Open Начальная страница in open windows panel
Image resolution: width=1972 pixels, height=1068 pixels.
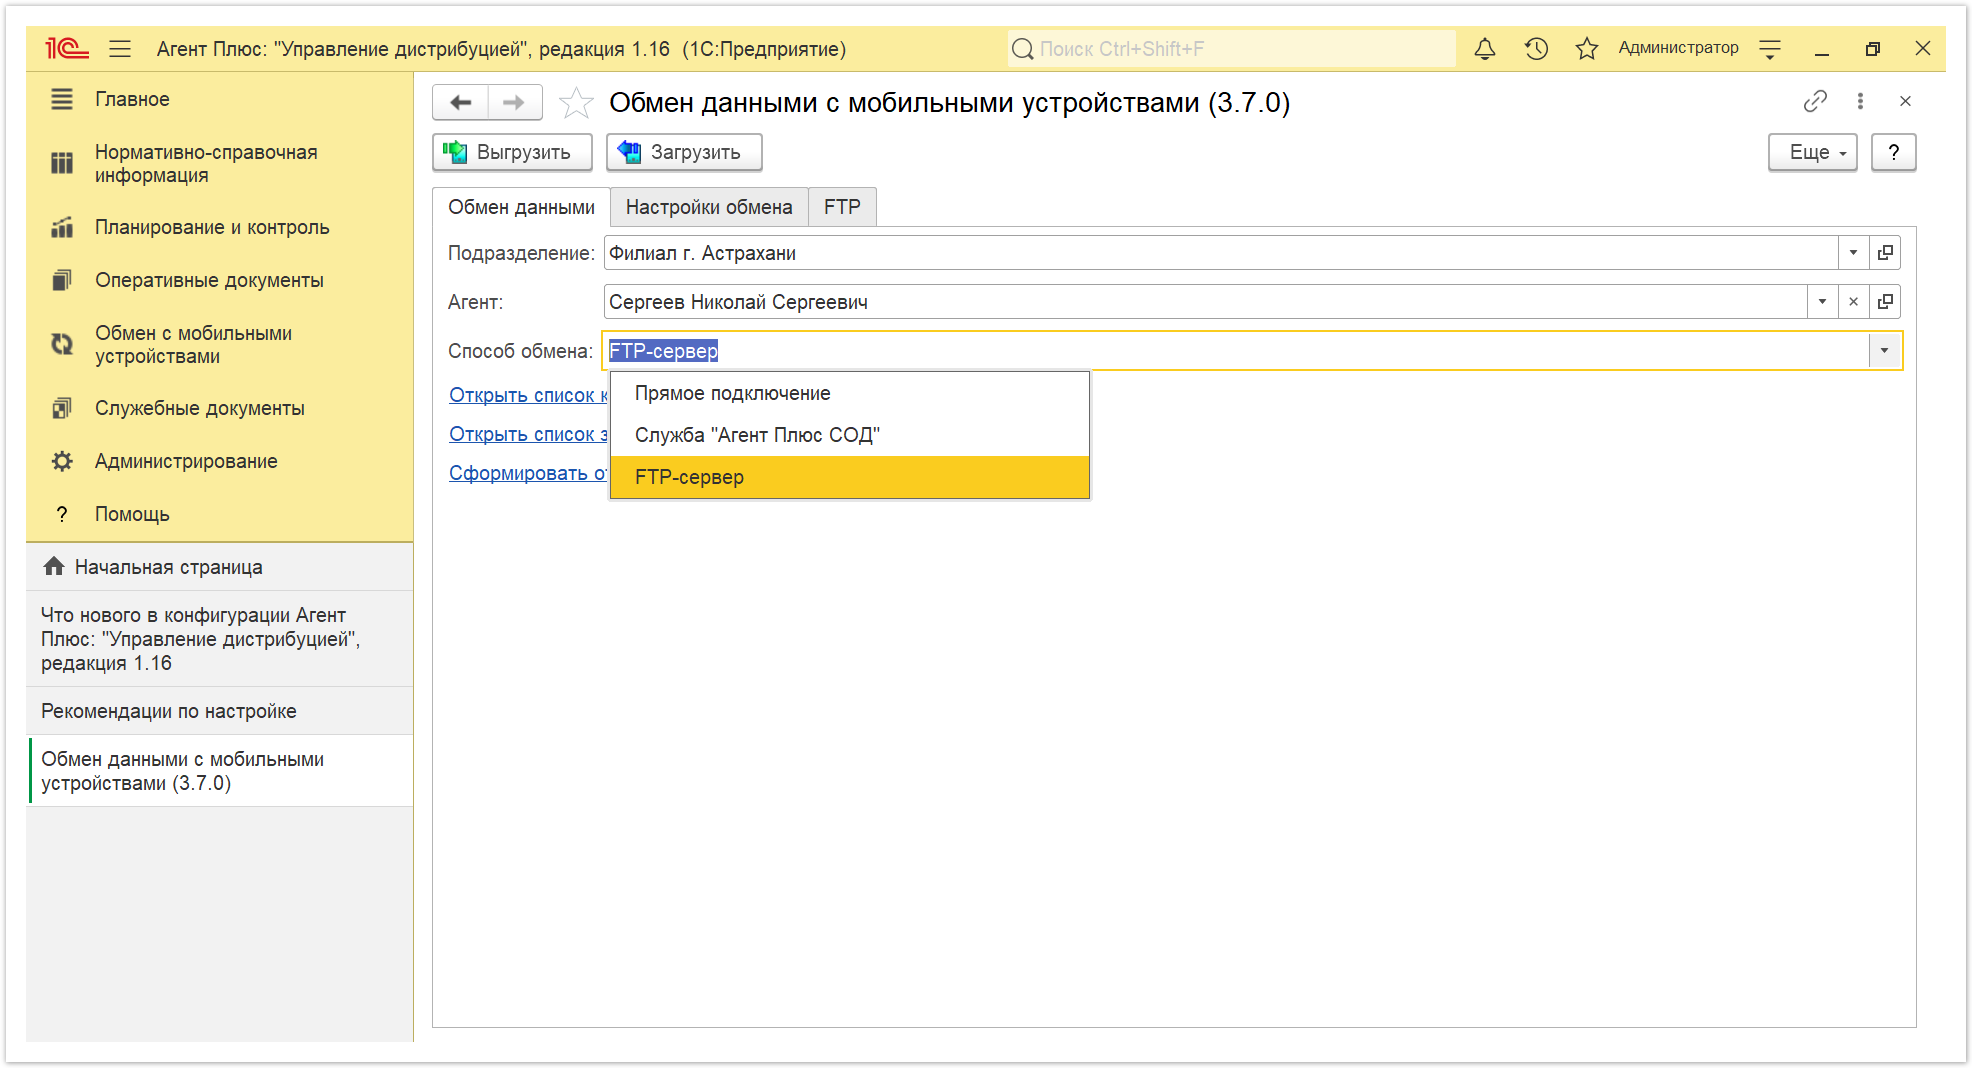point(220,567)
